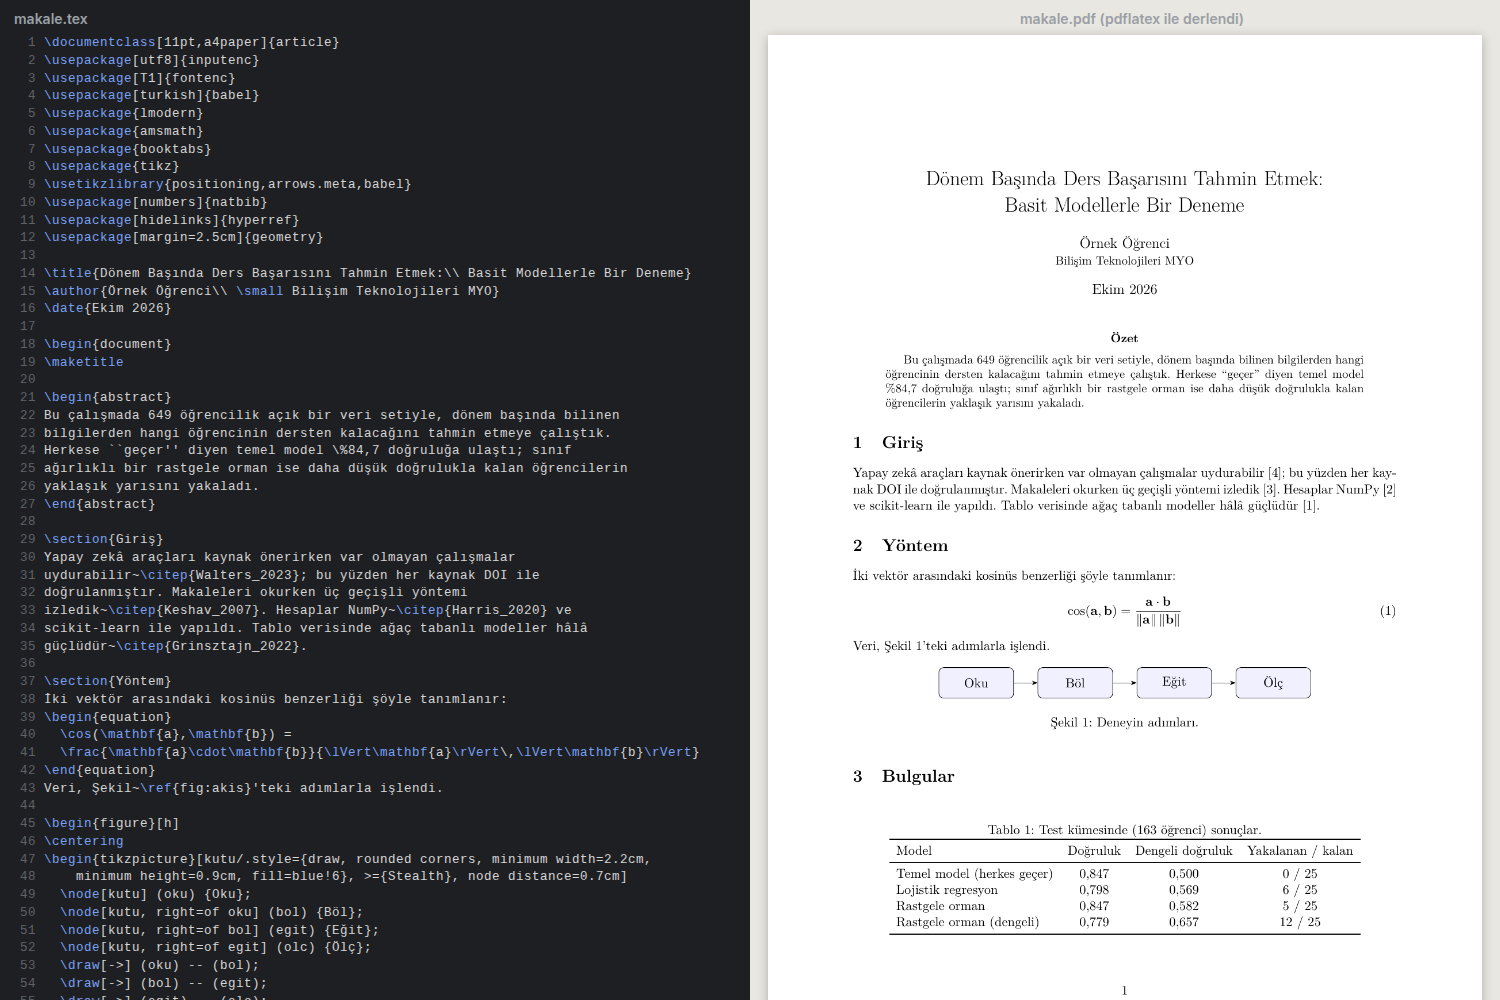Viewport: 1500px width, 1000px height.
Task: Click the \usepackage{booktabs} source line
Action: pyautogui.click(x=128, y=149)
